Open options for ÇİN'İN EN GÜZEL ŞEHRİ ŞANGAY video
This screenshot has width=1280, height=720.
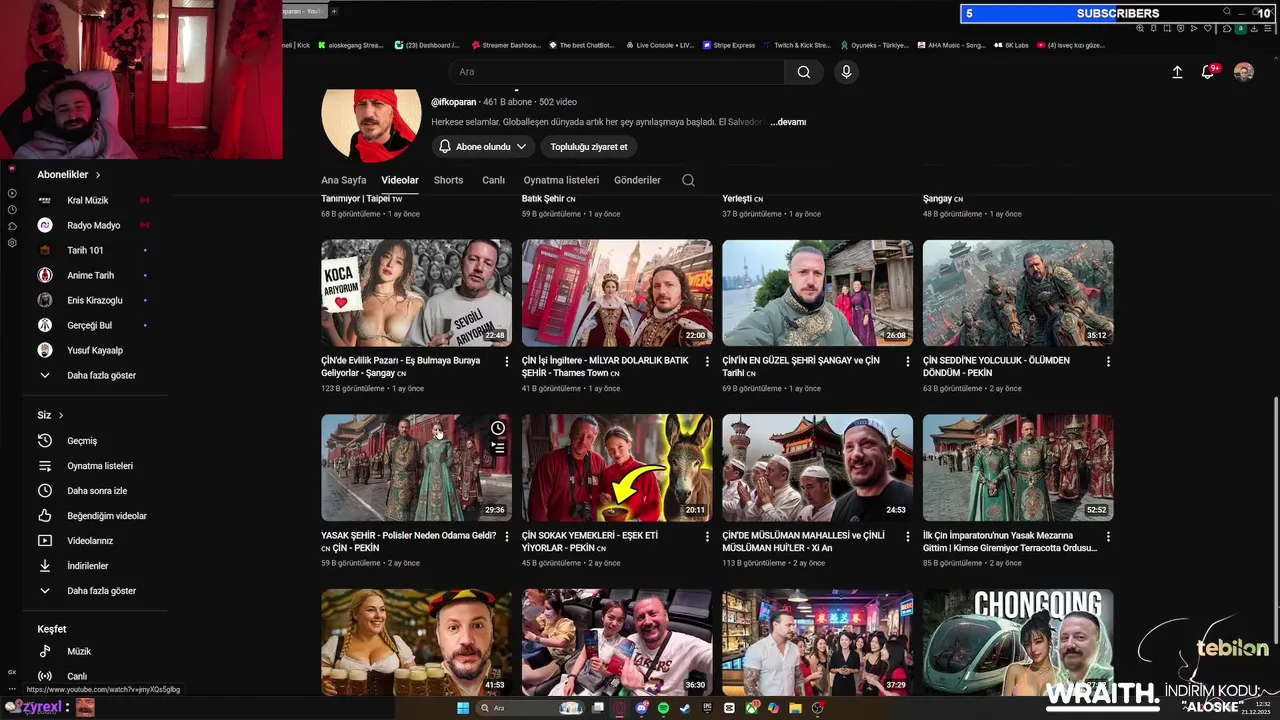tap(908, 361)
